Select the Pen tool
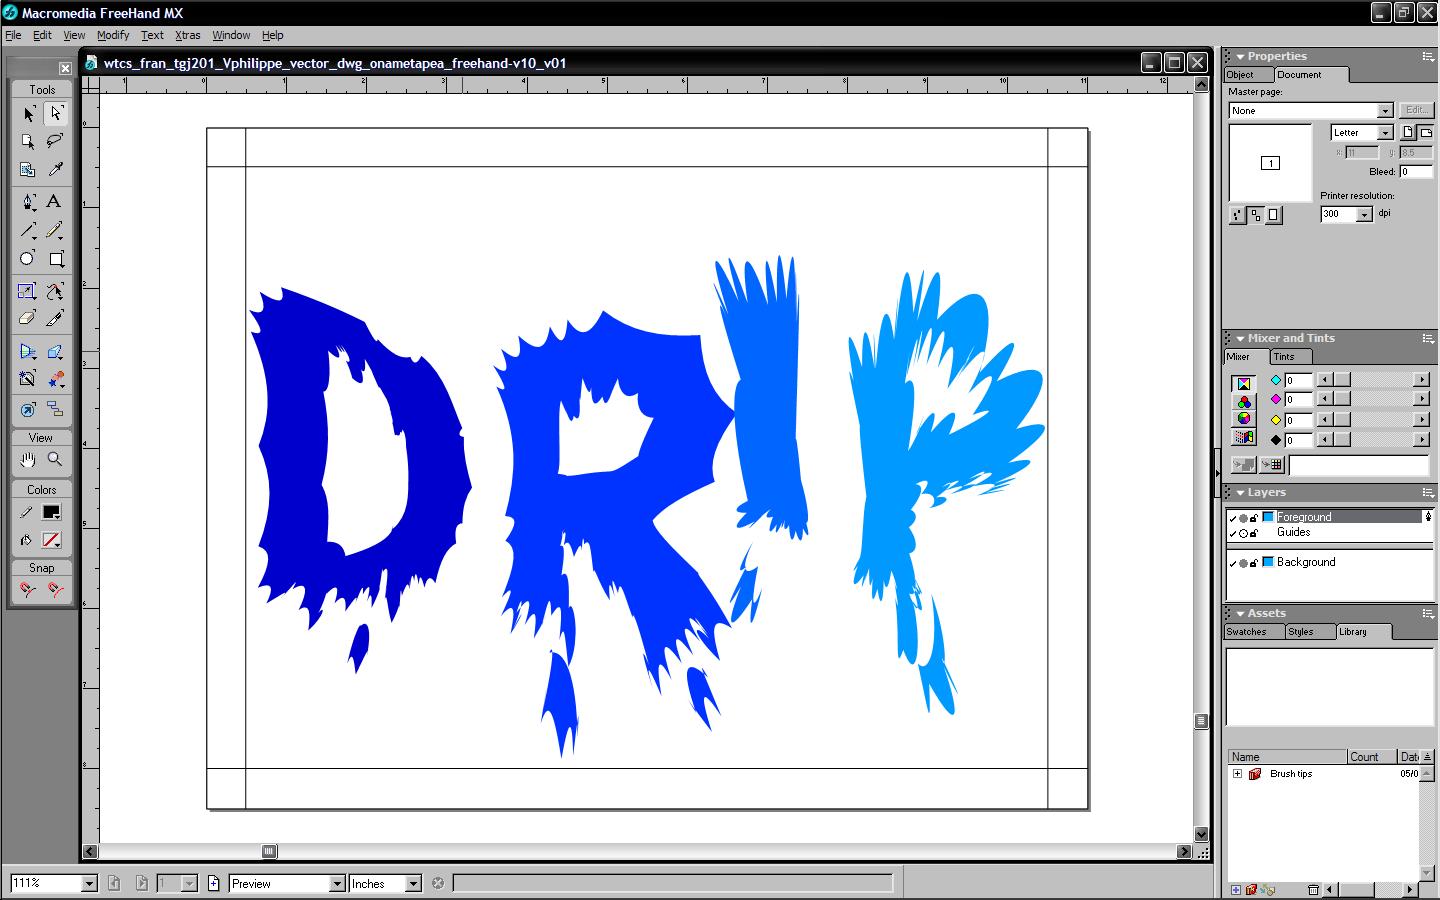1440x900 pixels. (x=28, y=201)
